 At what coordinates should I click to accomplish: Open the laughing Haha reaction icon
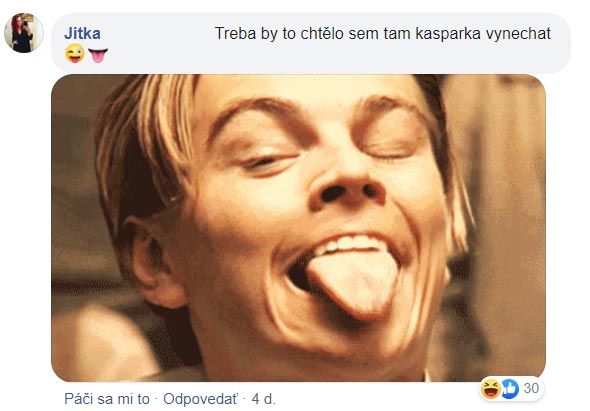[491, 389]
